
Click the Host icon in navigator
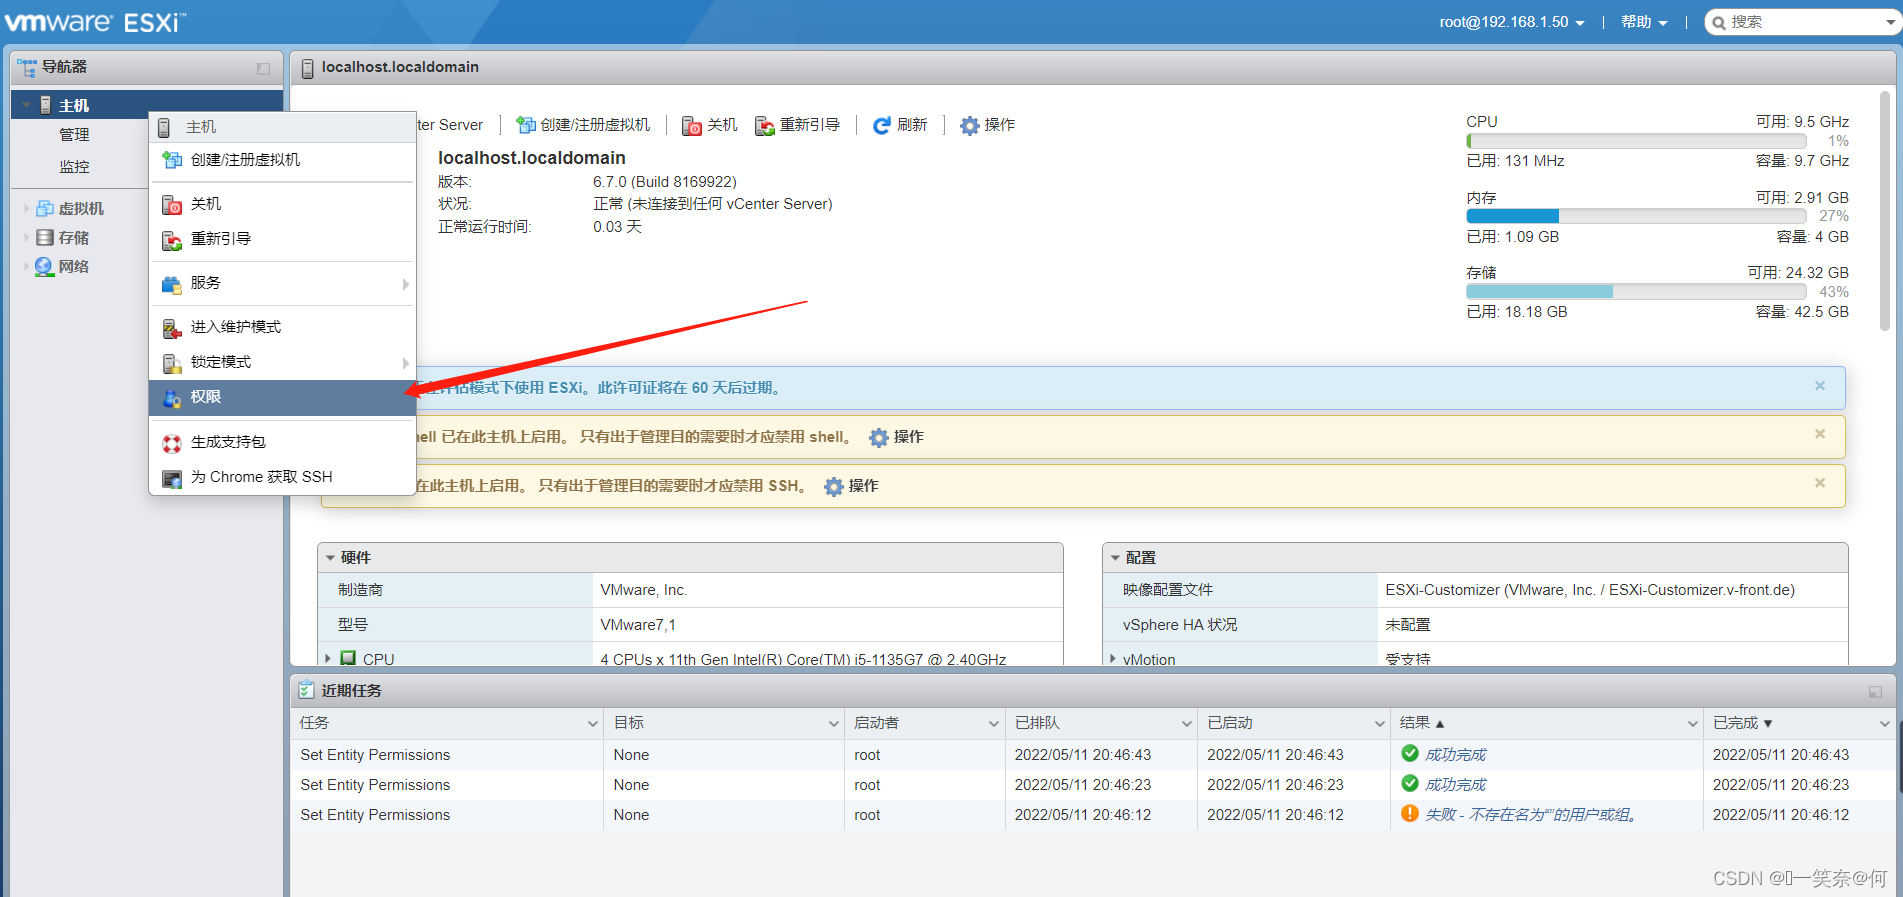coord(45,105)
